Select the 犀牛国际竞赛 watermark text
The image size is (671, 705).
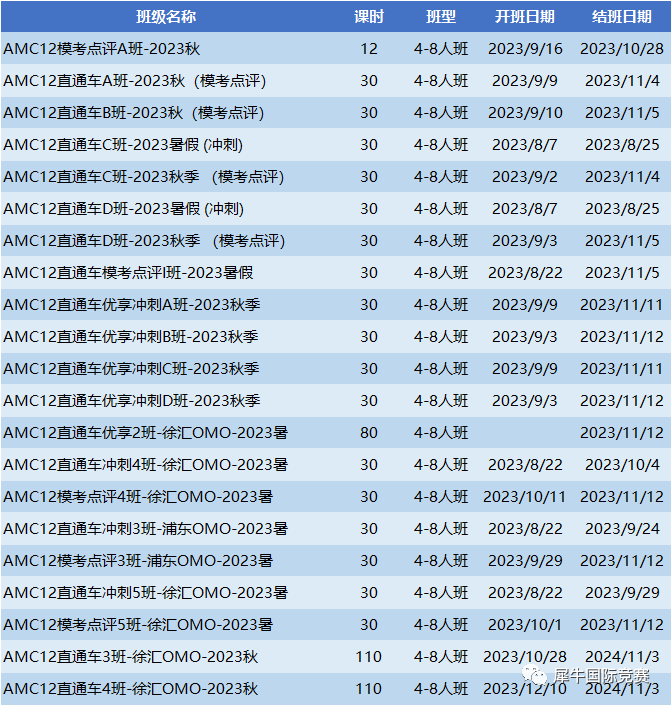tap(601, 676)
